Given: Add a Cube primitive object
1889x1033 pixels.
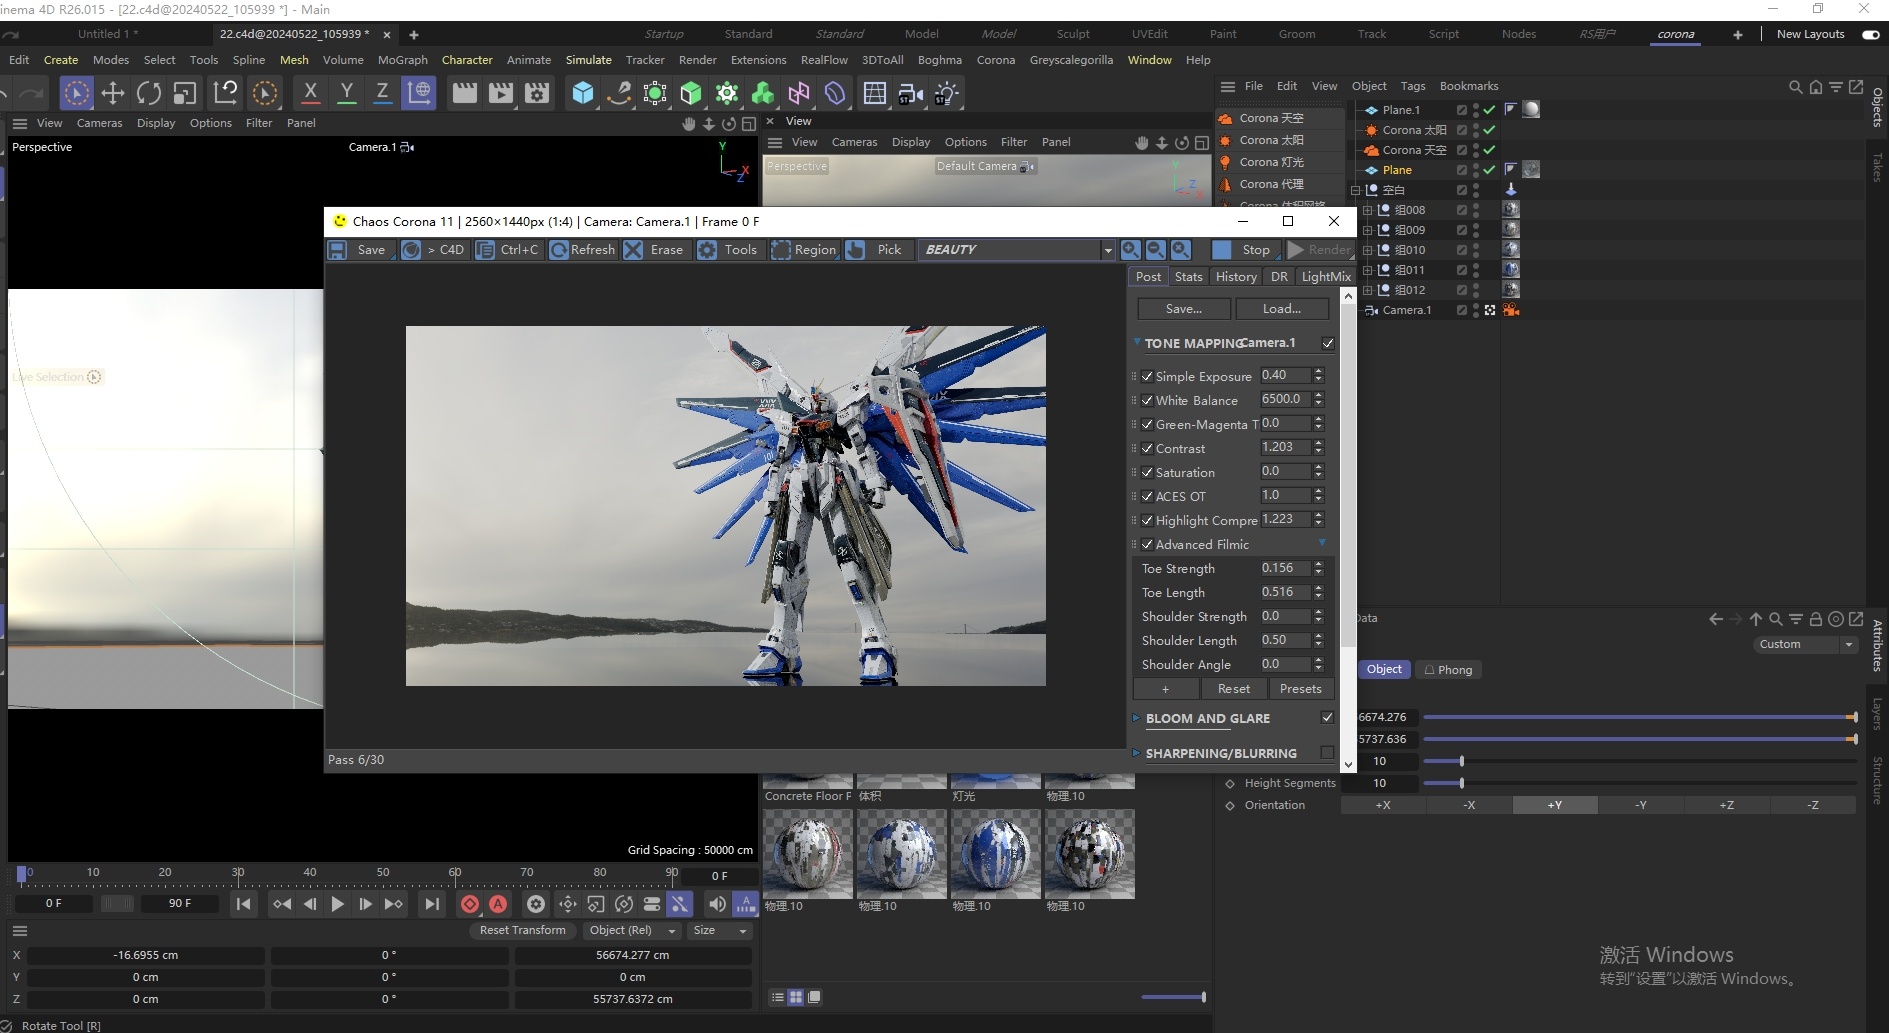Looking at the screenshot, I should (x=583, y=93).
